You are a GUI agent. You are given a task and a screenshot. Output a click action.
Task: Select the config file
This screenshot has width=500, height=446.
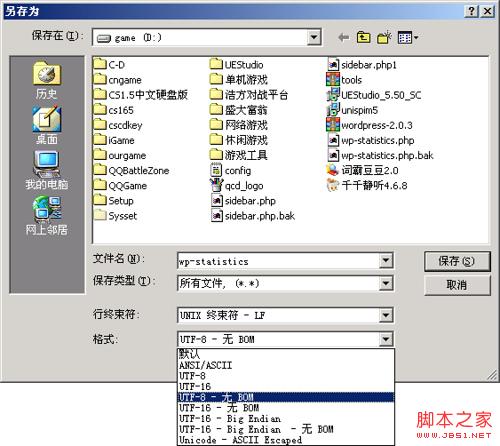[x=230, y=171]
